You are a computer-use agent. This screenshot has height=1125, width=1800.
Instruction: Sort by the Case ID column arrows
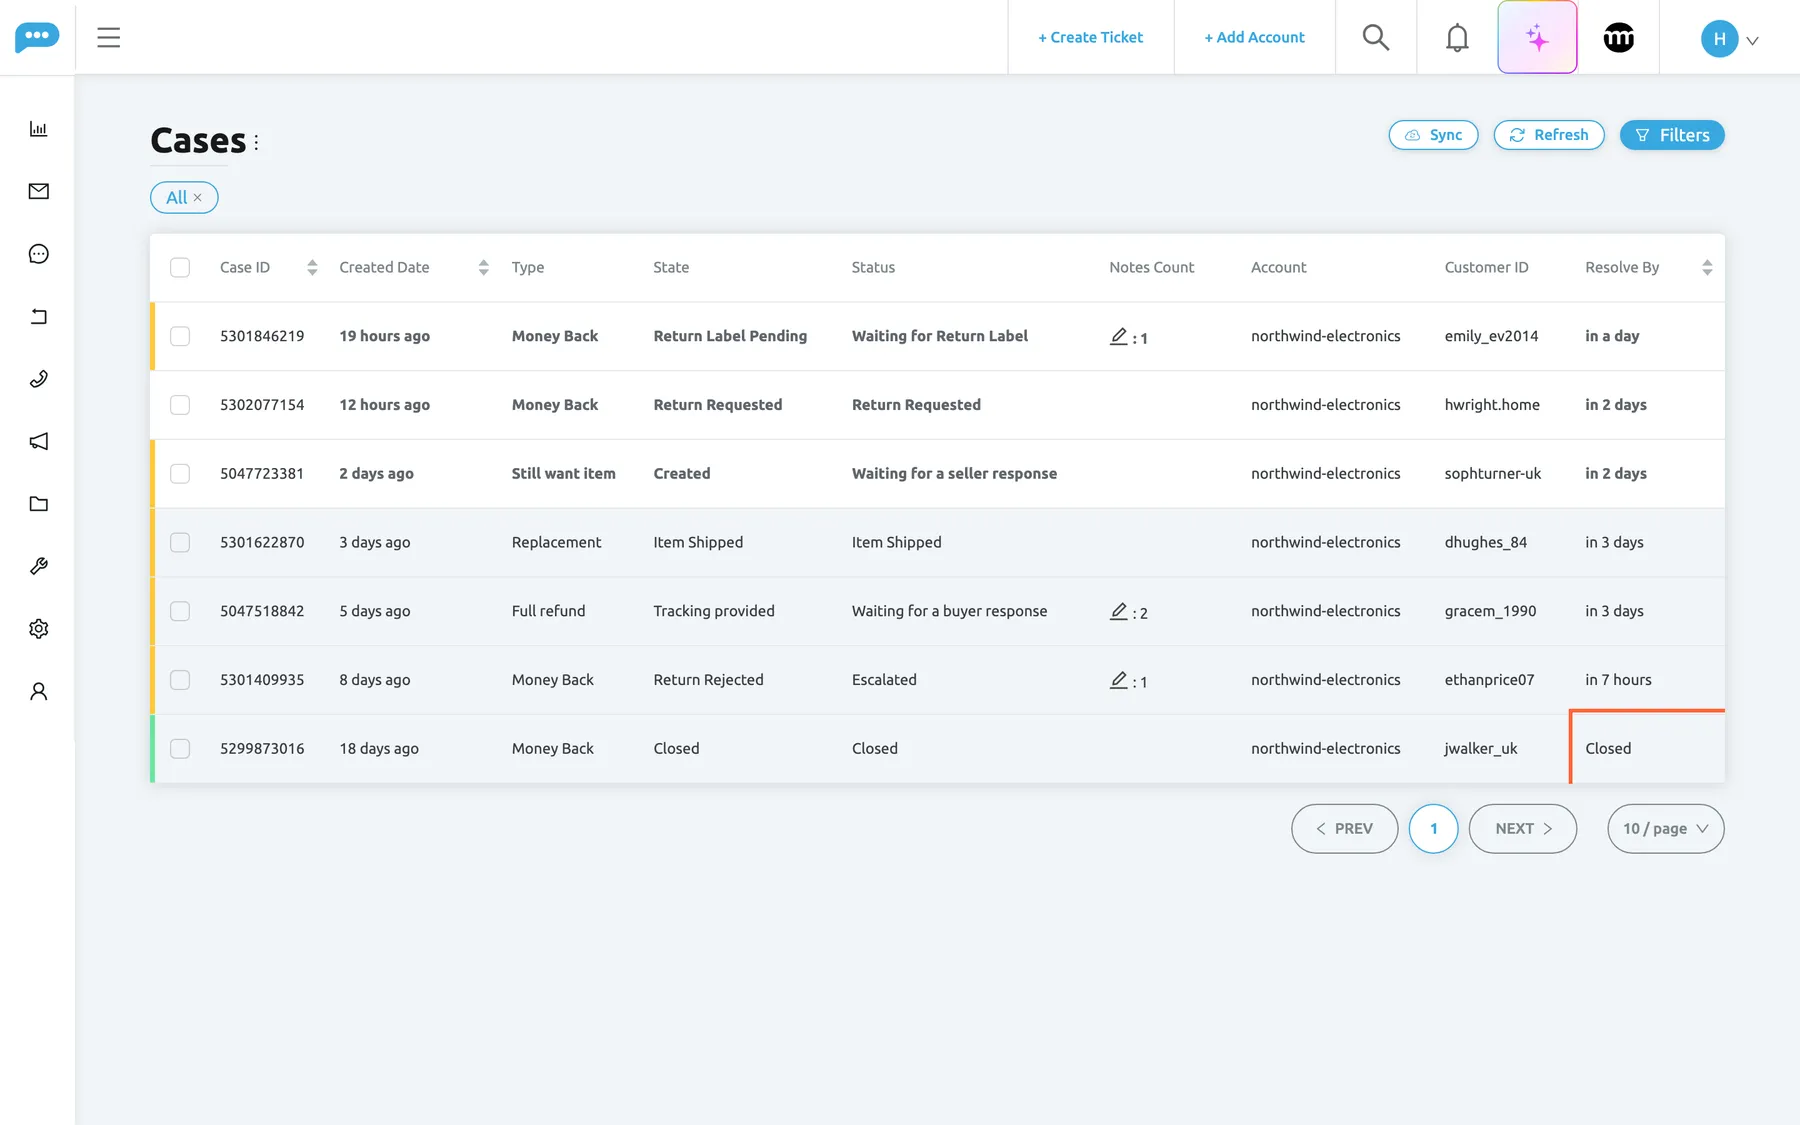[x=312, y=267]
